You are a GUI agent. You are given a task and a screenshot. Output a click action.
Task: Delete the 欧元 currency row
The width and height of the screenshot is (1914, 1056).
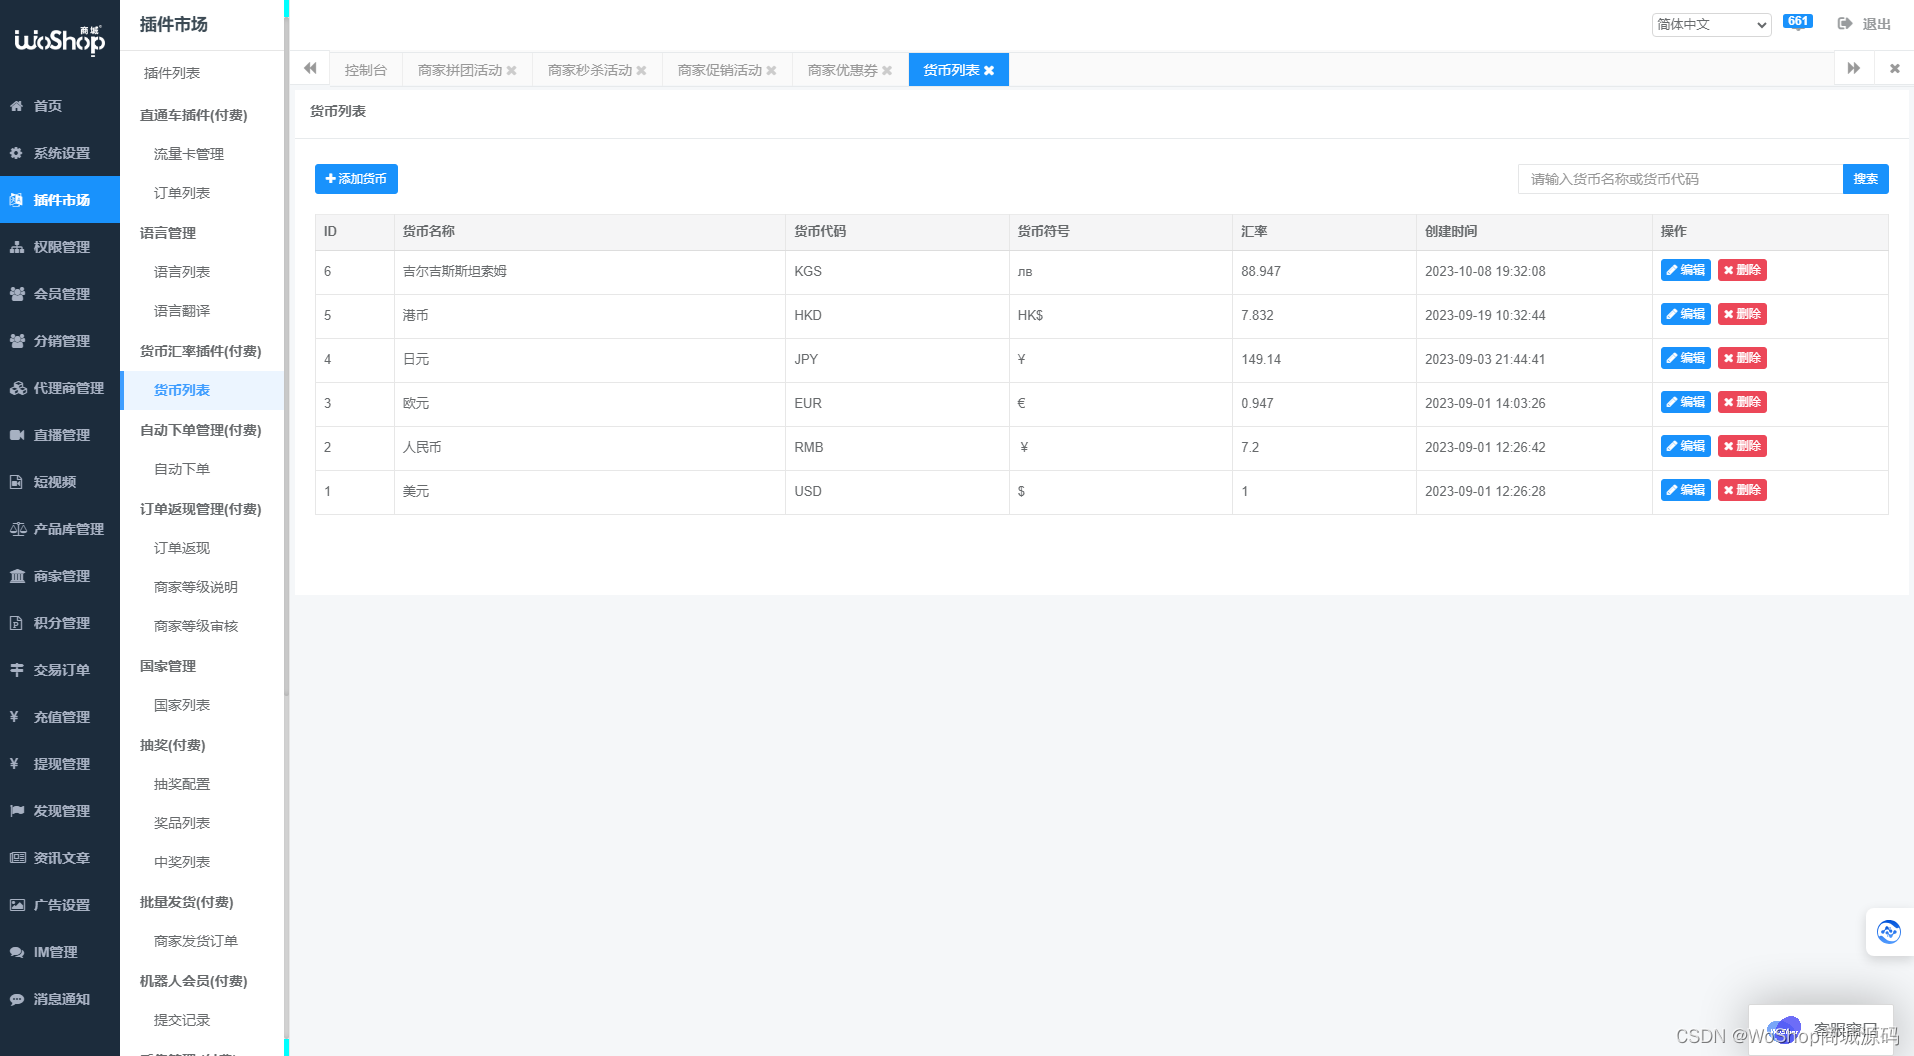[x=1742, y=402]
